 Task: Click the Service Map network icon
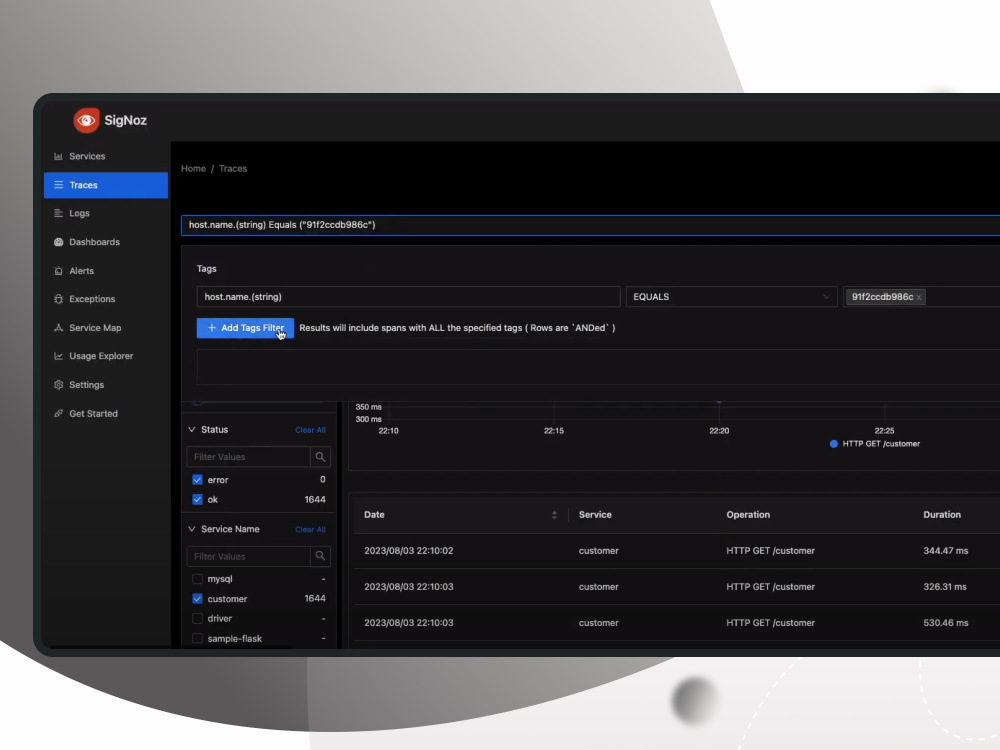point(59,327)
